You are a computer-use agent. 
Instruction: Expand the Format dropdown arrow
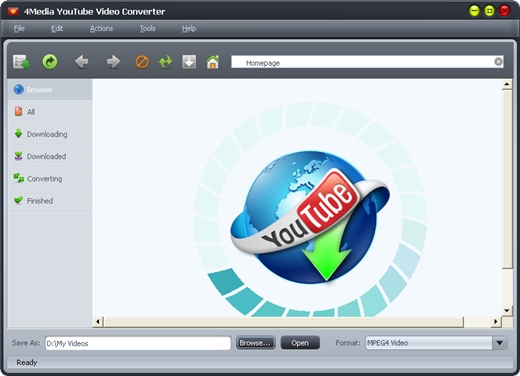[x=499, y=343]
